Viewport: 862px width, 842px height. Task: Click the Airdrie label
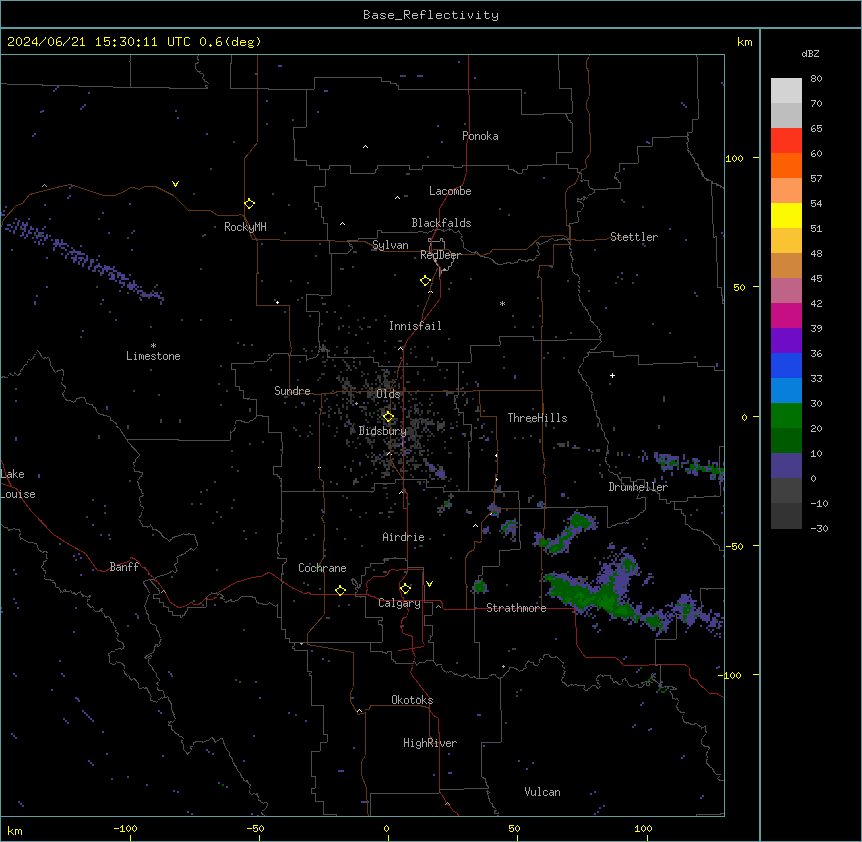coord(404,537)
